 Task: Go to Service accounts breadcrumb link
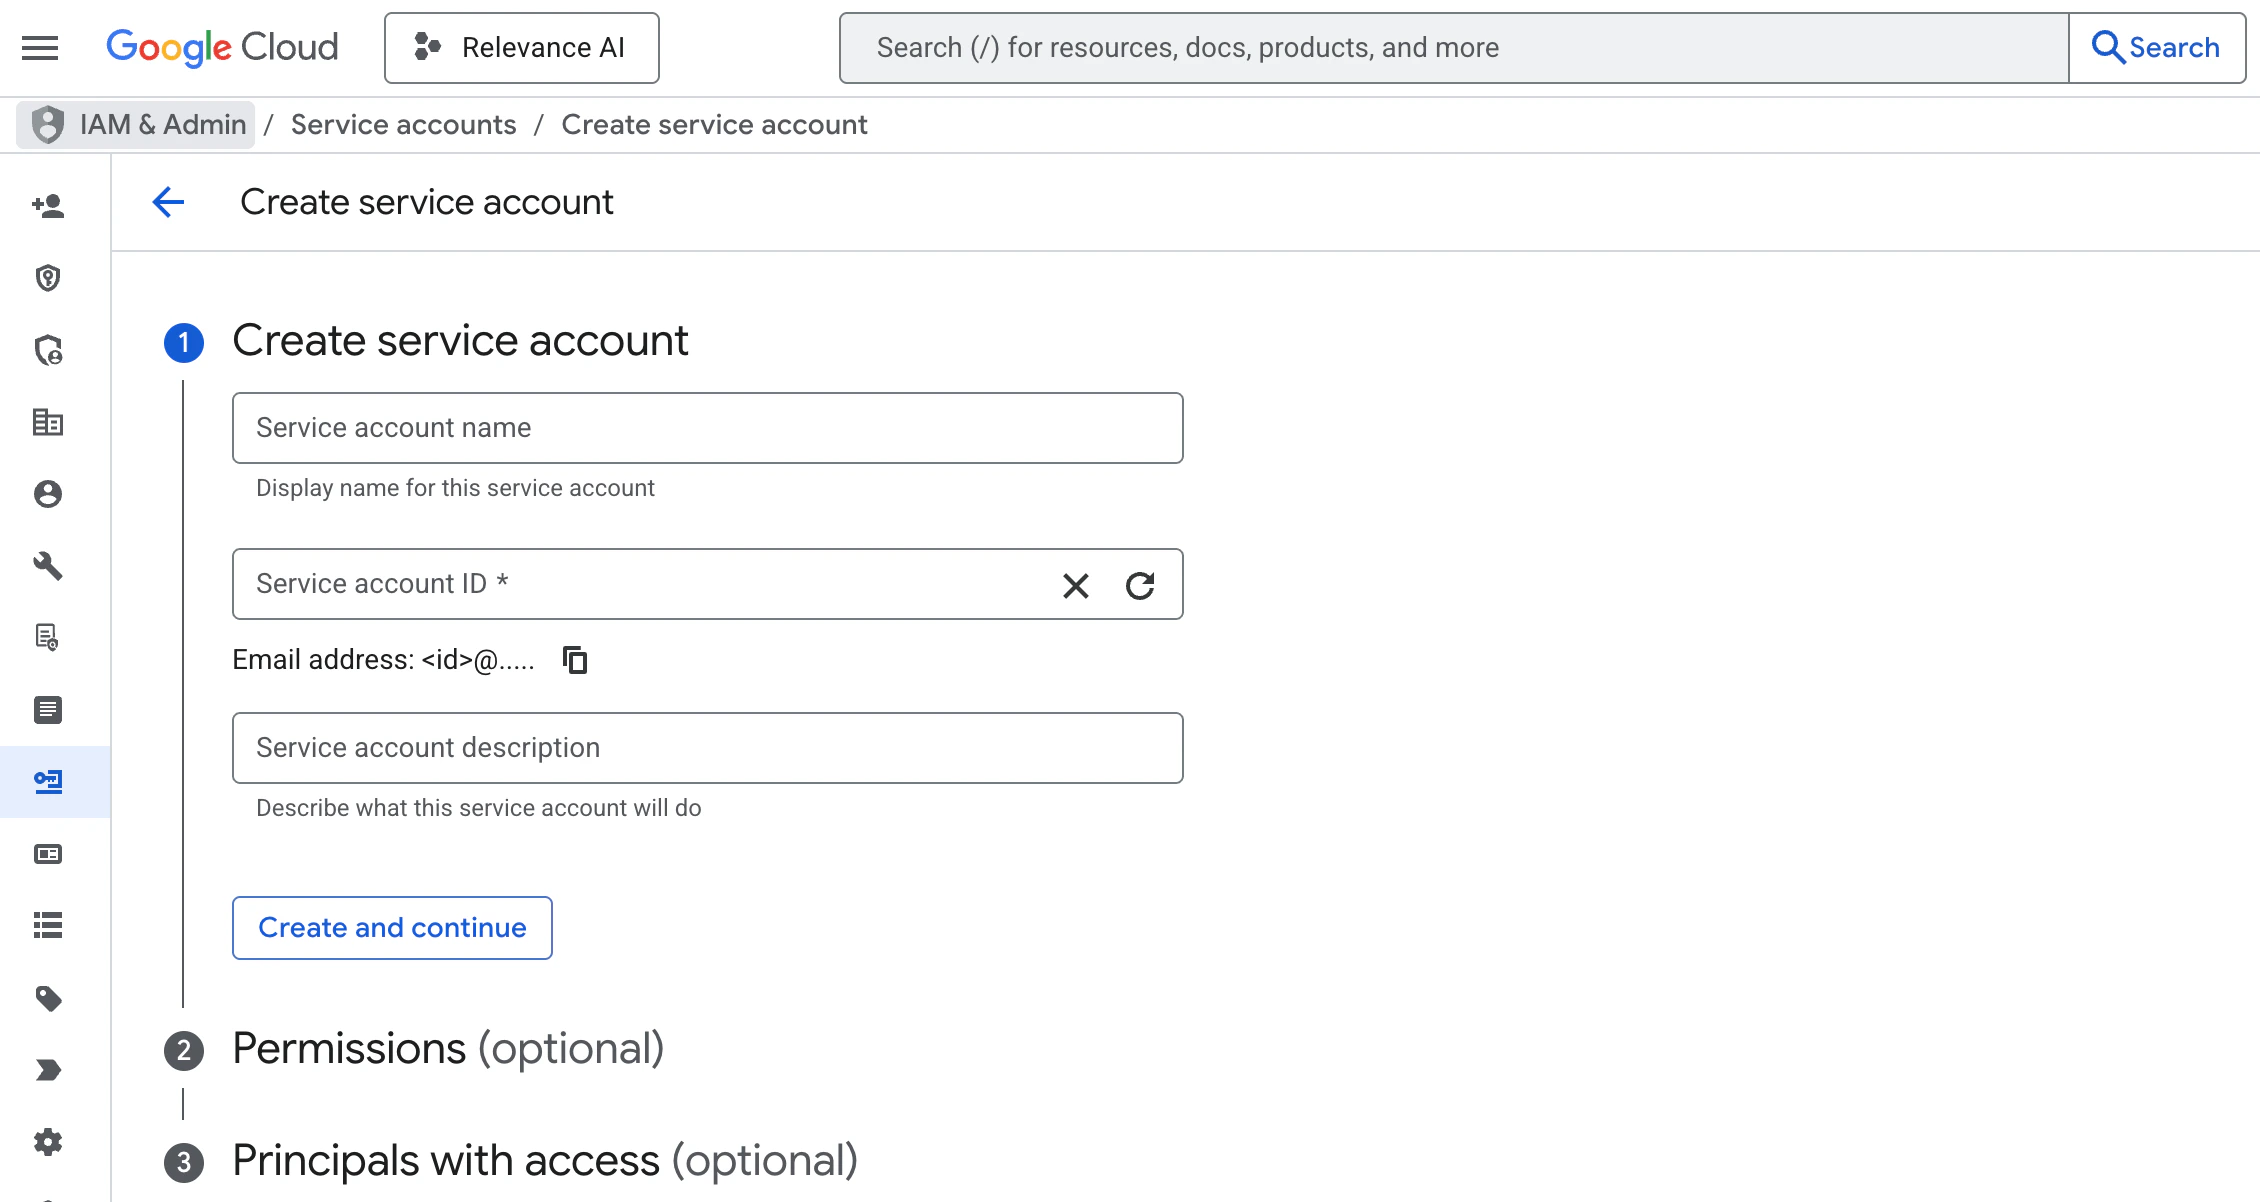403,124
